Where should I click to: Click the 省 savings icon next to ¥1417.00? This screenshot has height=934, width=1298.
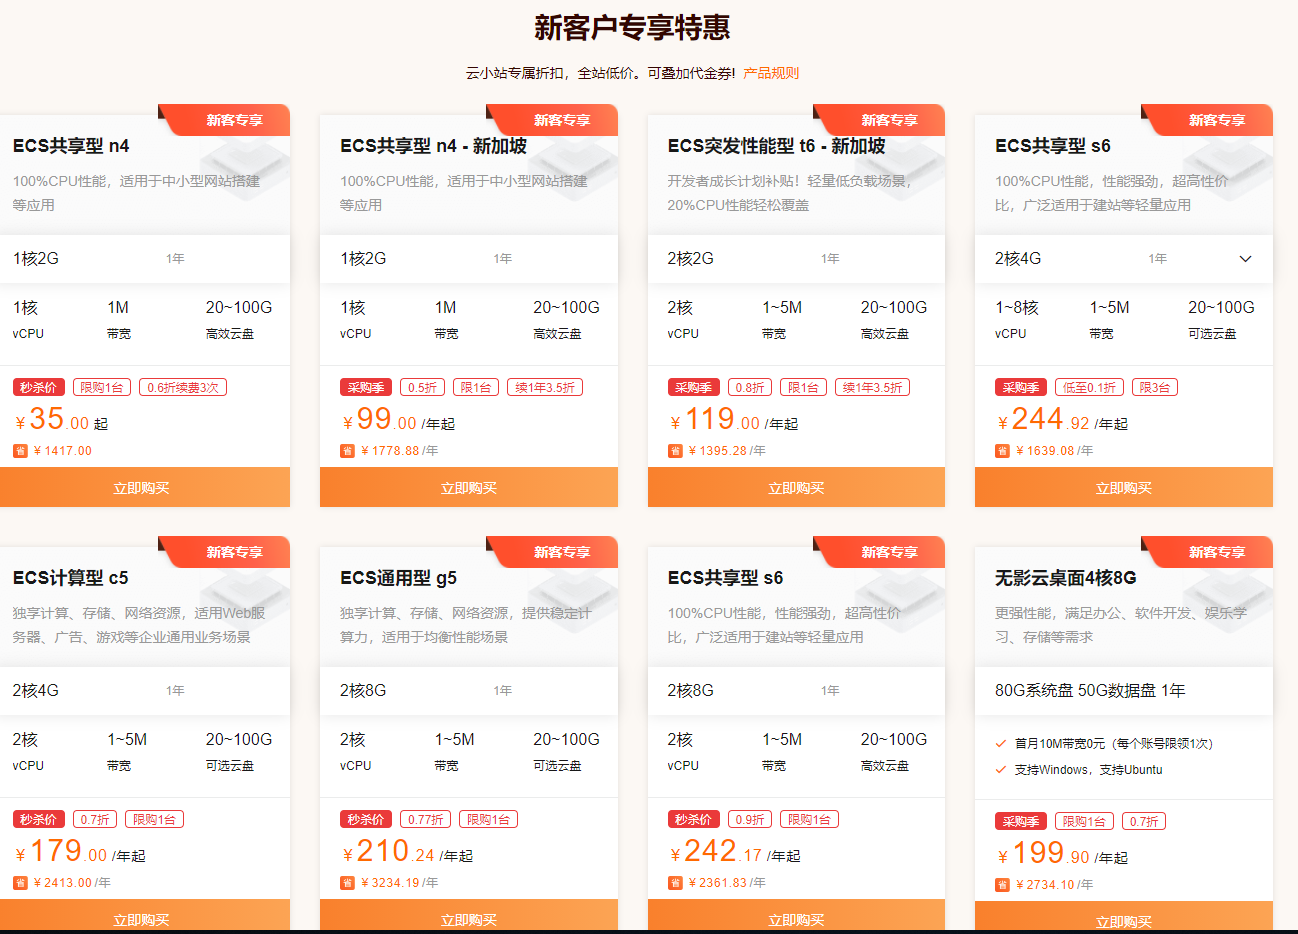point(20,451)
